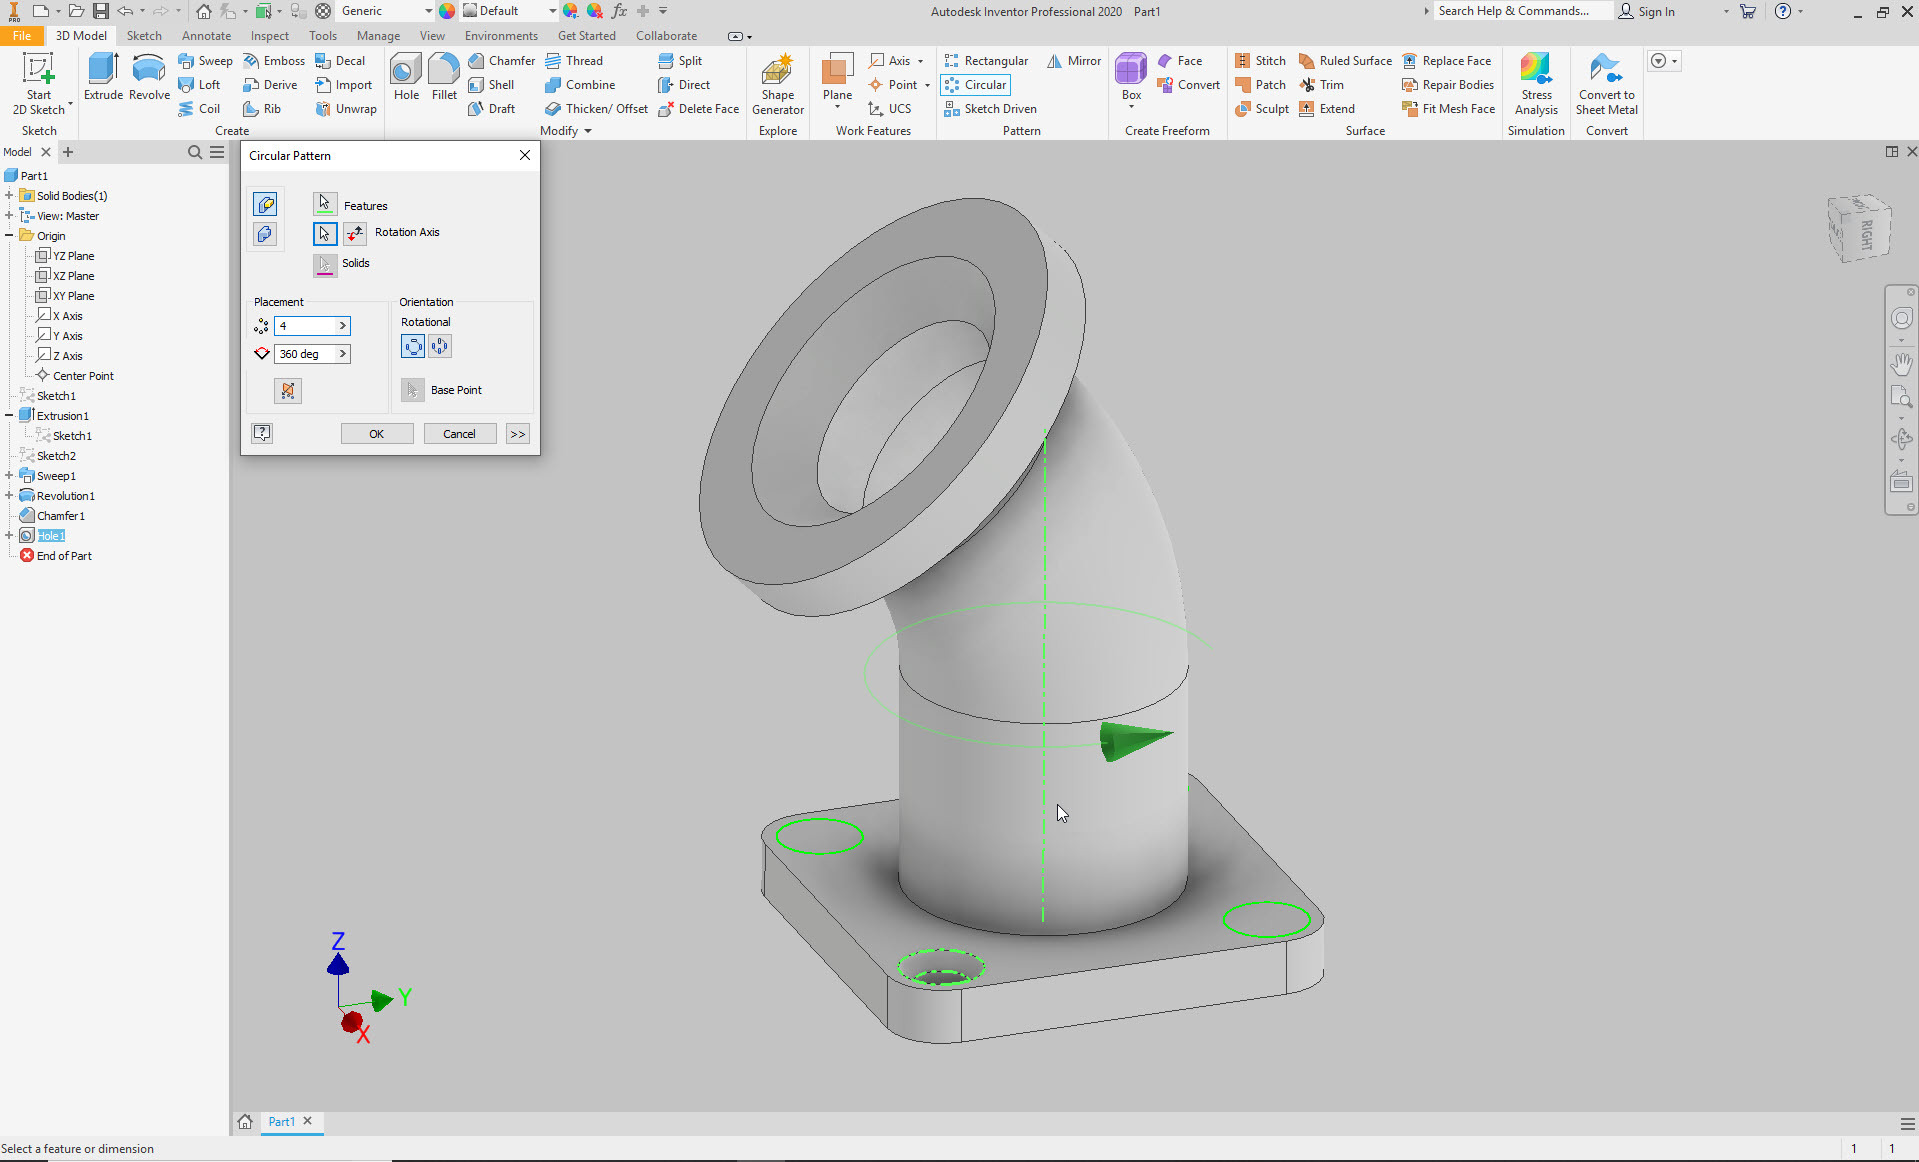Start a new 2D Sketch
This screenshot has height=1162, width=1919.
(38, 84)
